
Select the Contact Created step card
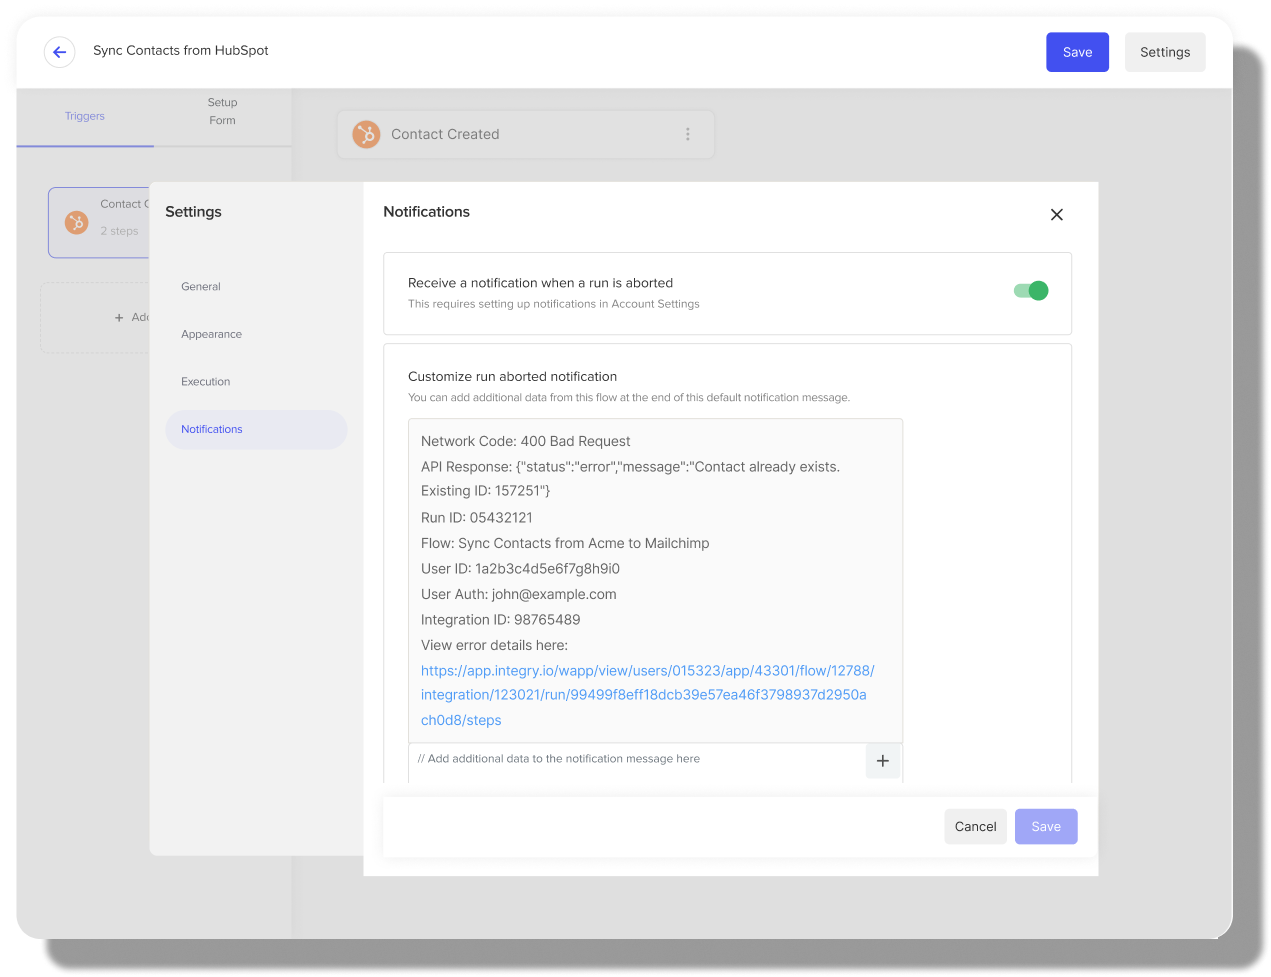coord(526,134)
